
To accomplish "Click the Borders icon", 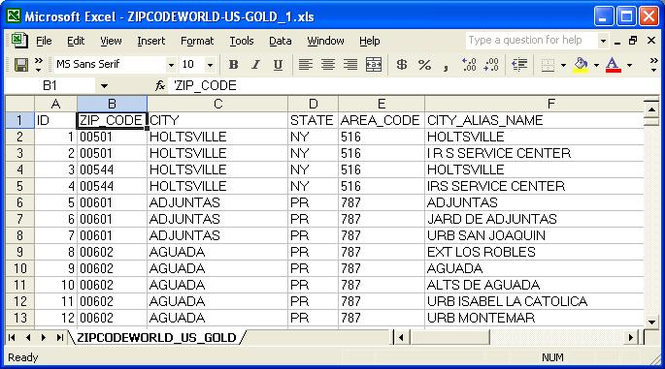I will click(x=548, y=65).
